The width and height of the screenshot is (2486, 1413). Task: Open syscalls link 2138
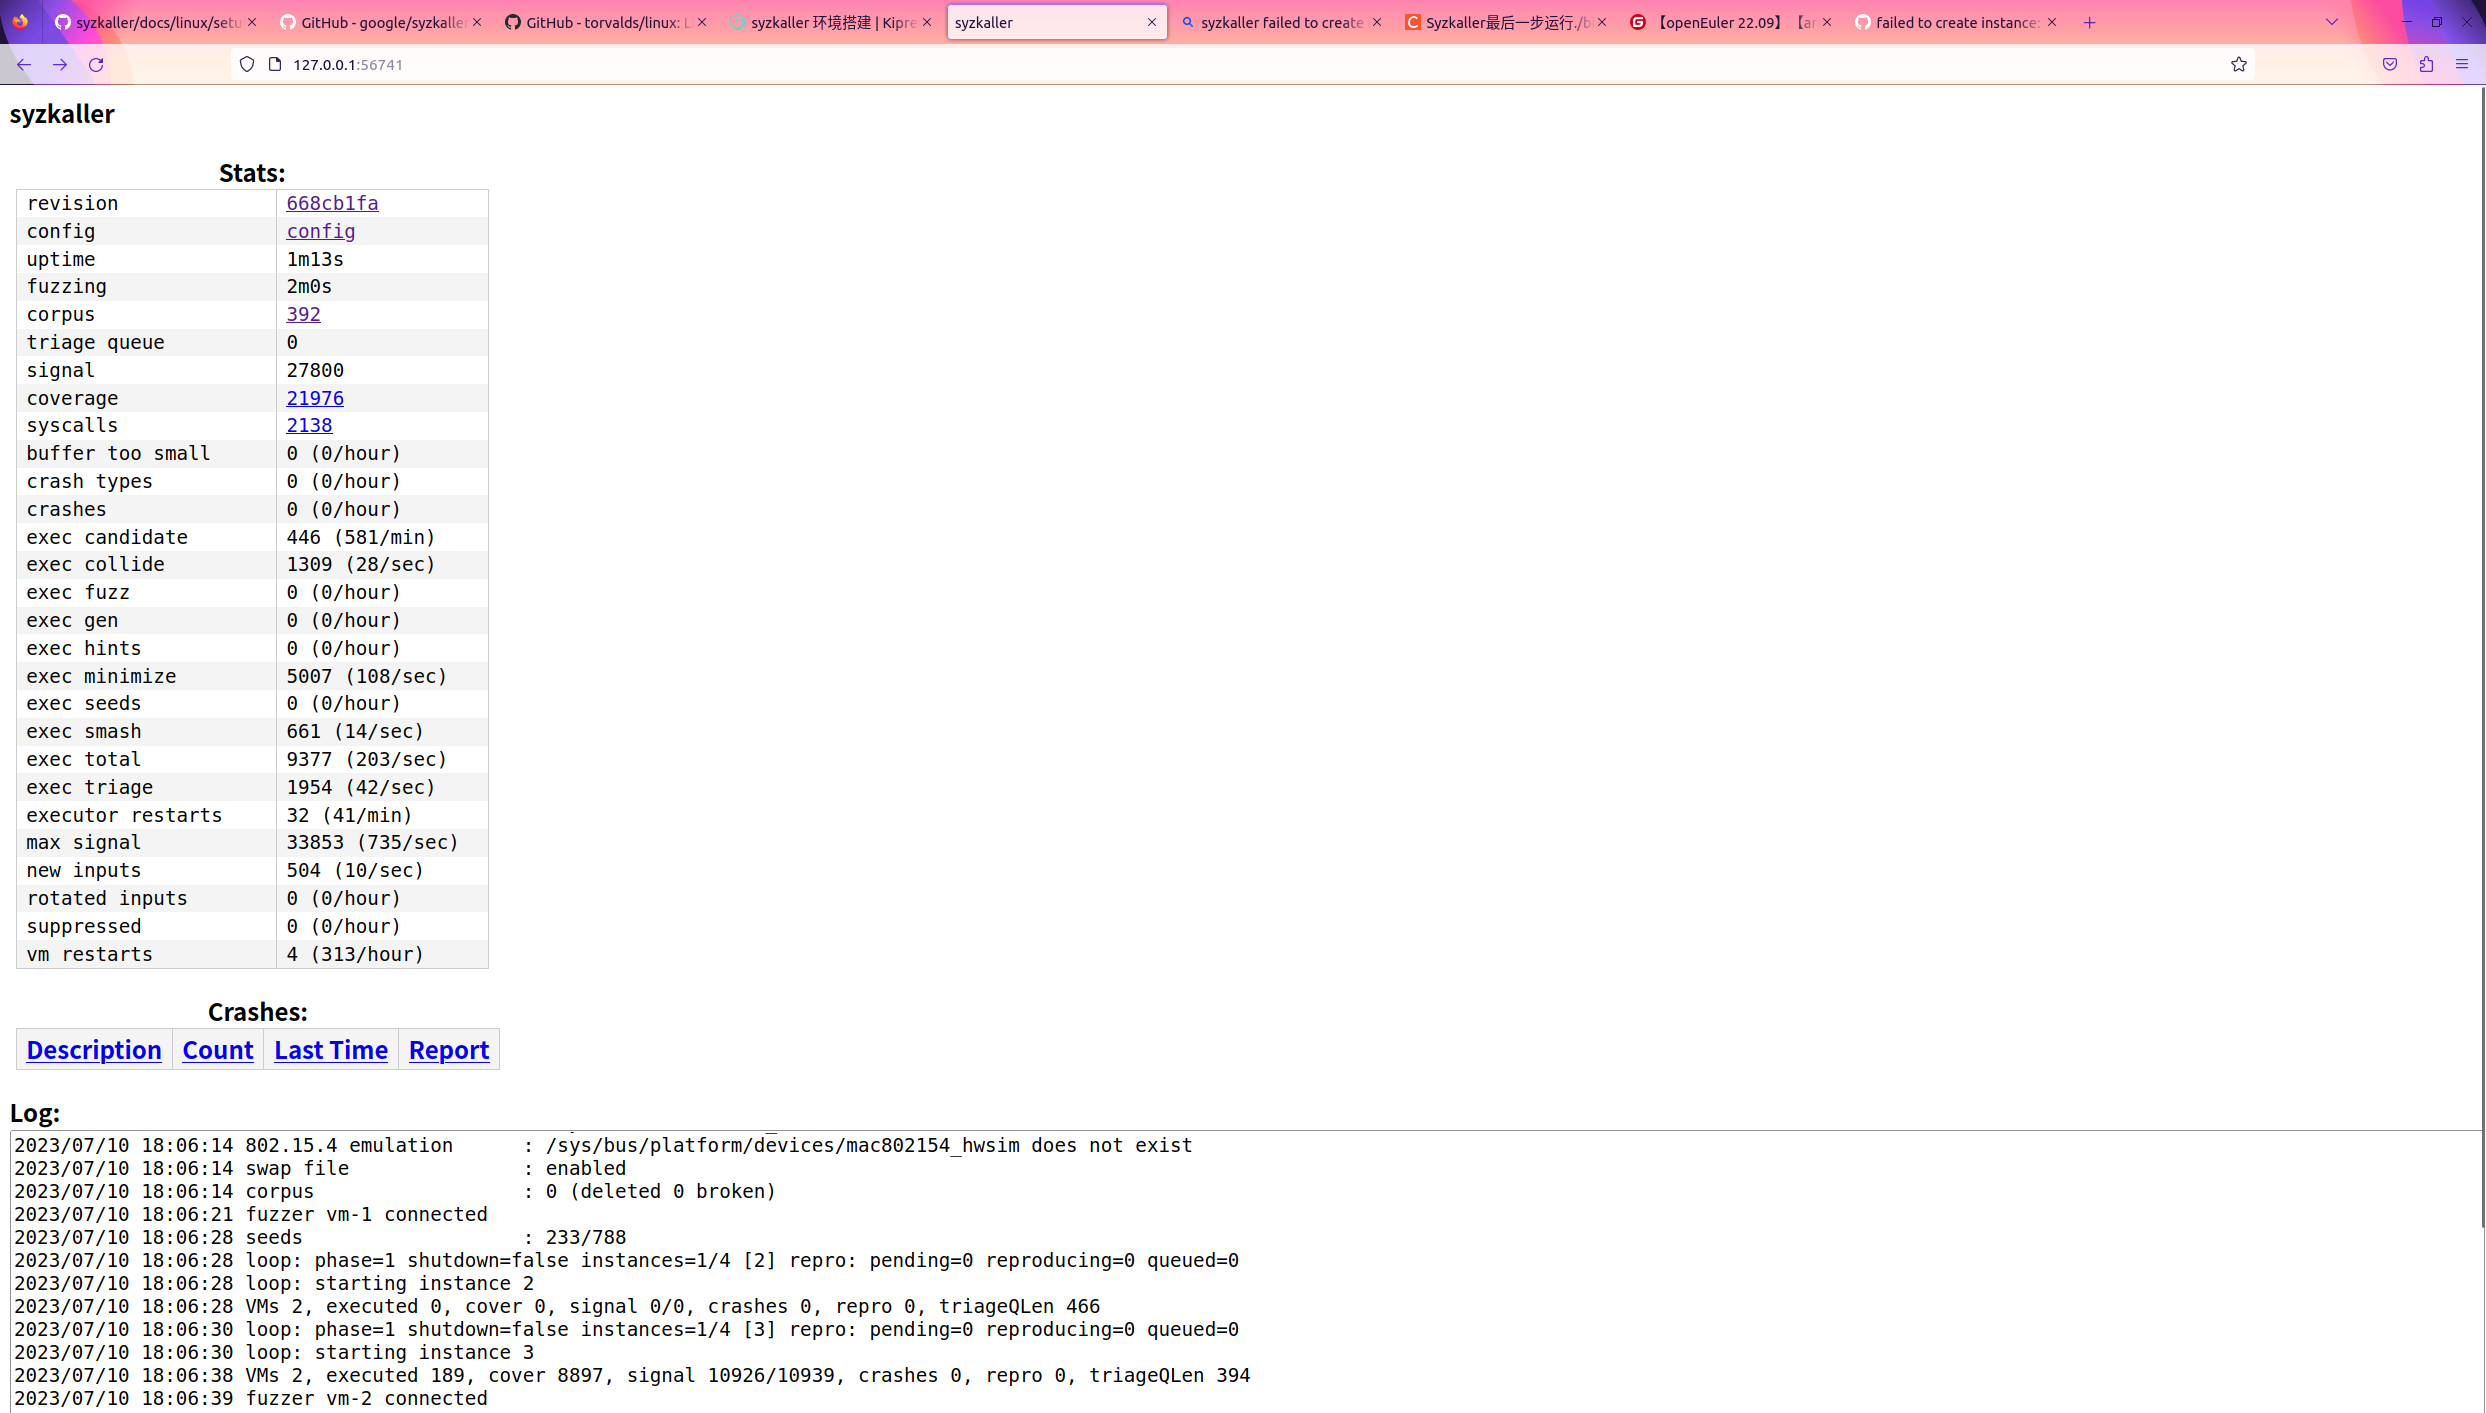[309, 425]
